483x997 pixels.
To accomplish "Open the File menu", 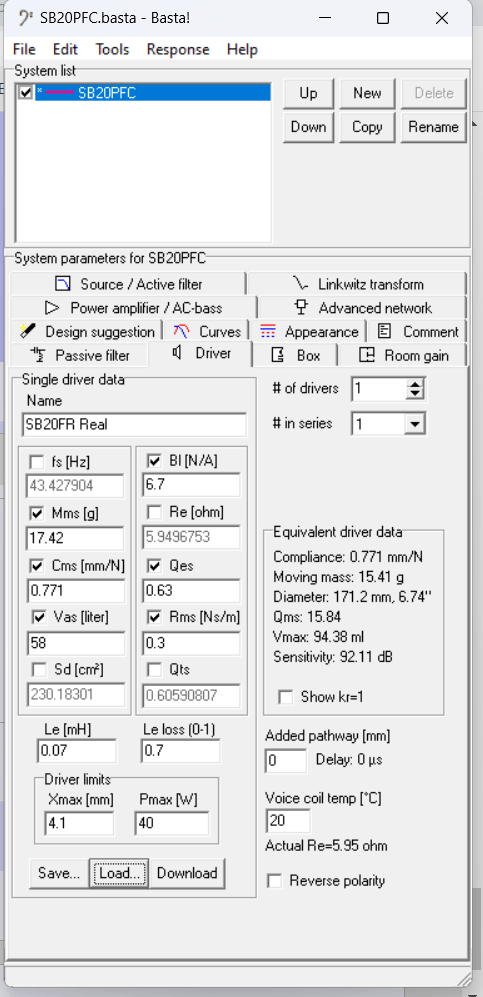I will (24, 50).
